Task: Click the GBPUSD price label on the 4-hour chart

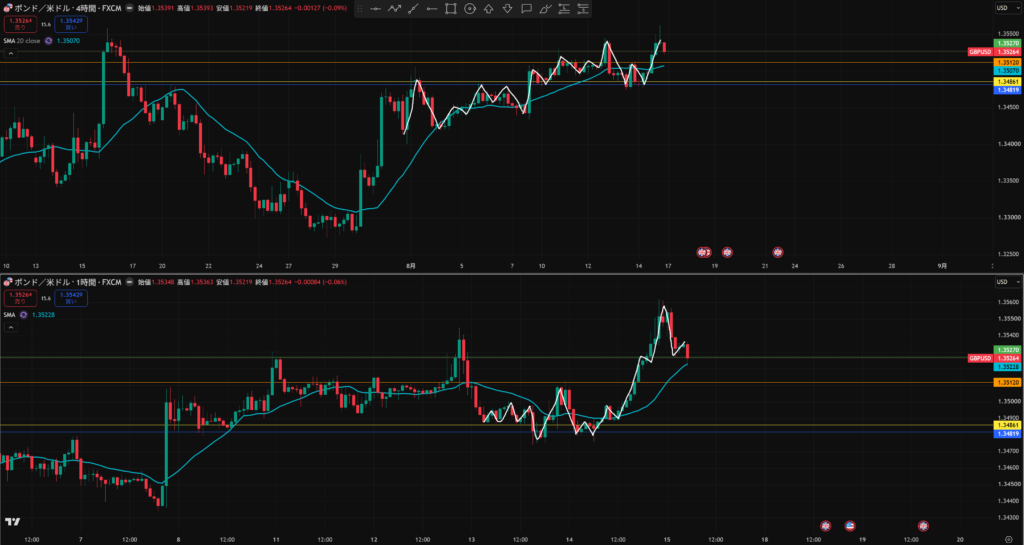Action: (x=980, y=52)
